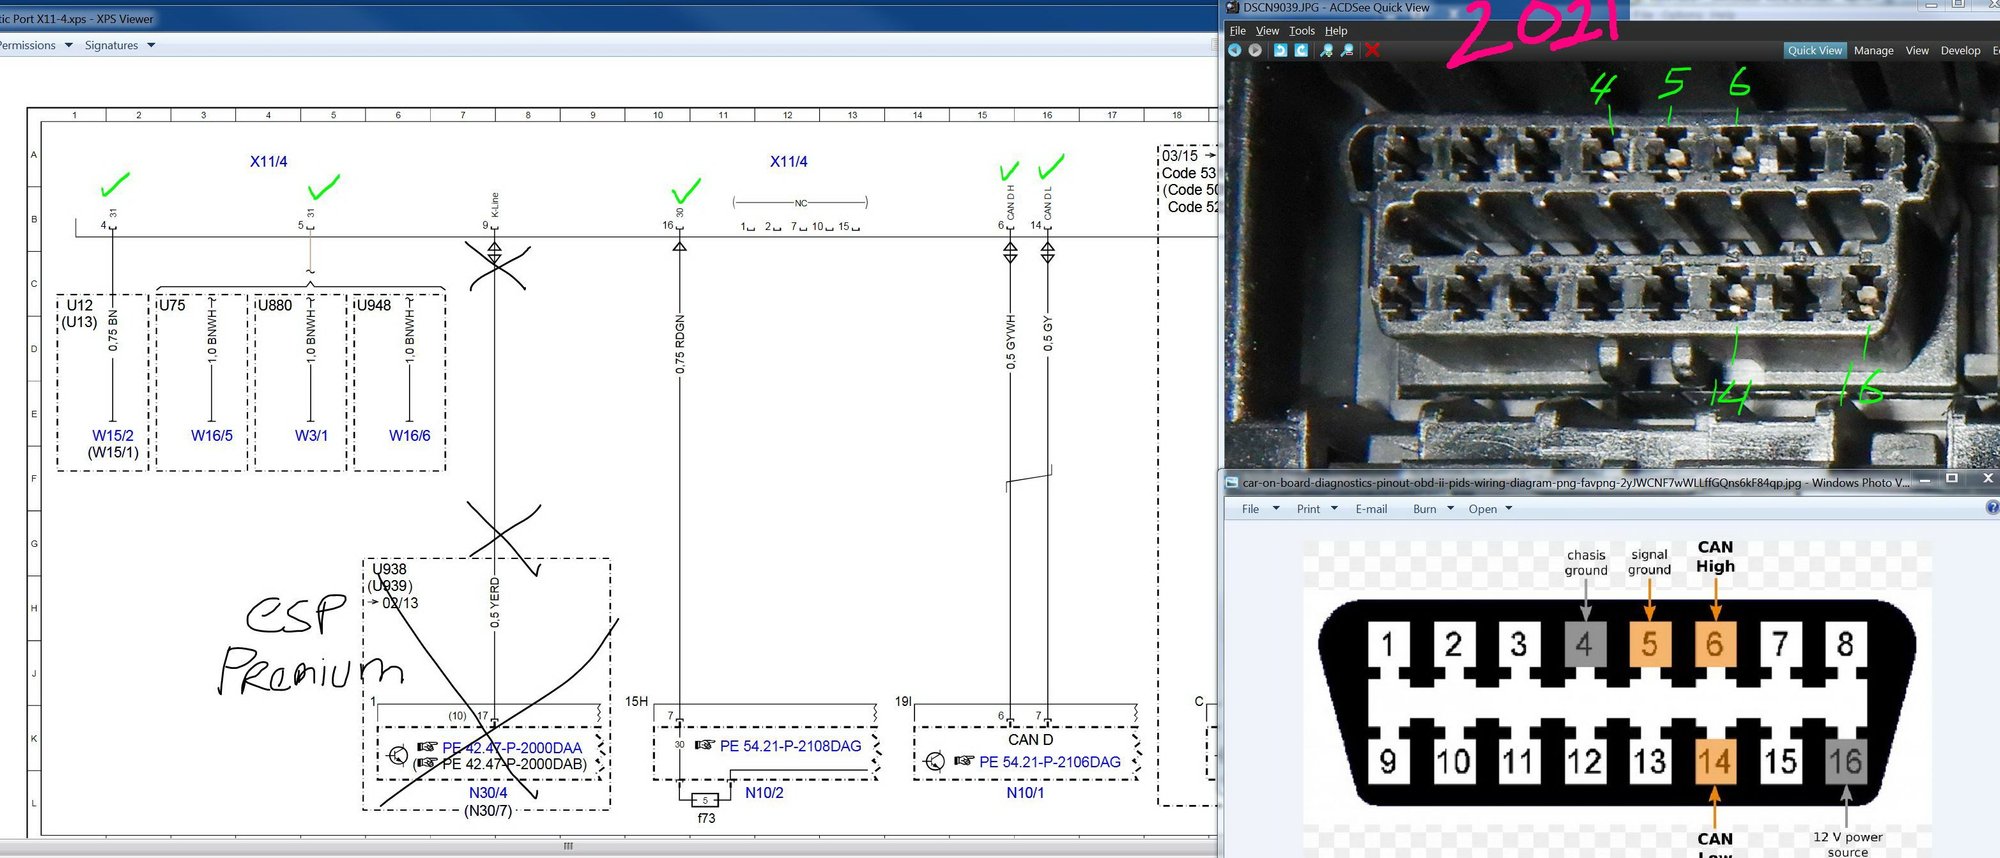Click the ACDSee next image arrow

[1255, 50]
